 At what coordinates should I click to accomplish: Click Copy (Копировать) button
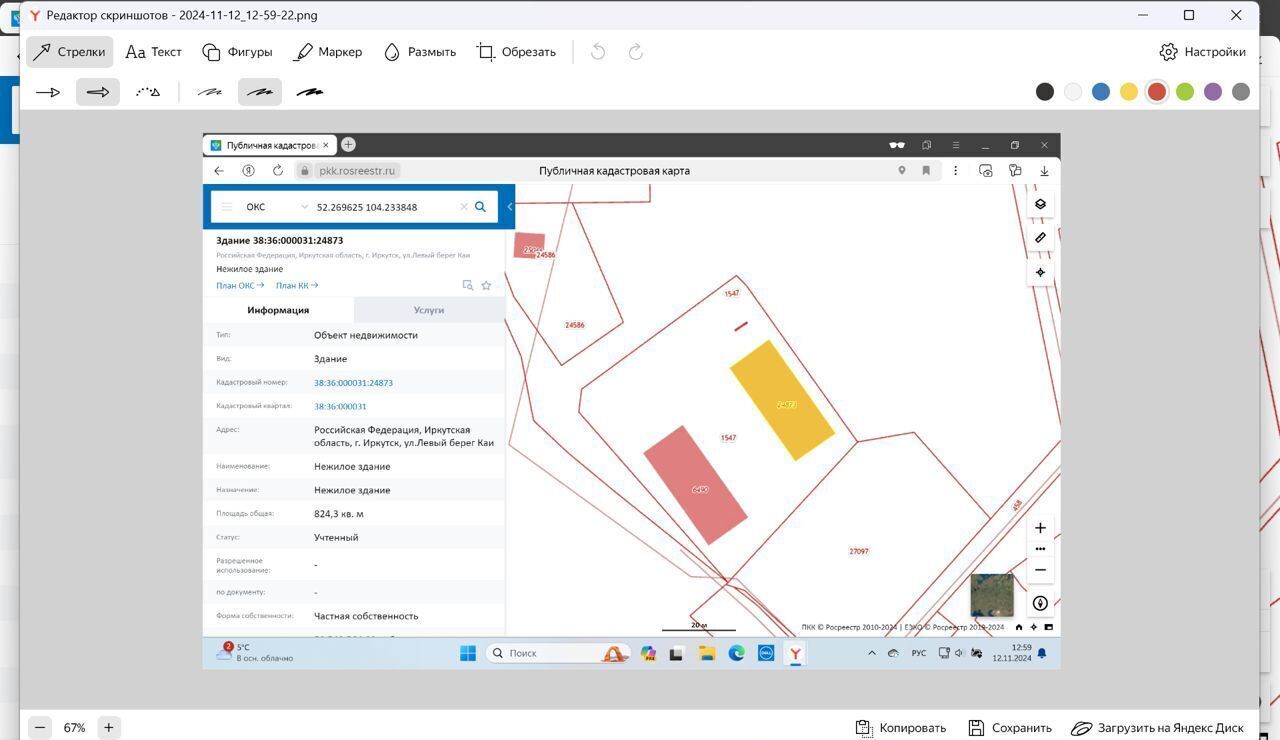(x=901, y=728)
